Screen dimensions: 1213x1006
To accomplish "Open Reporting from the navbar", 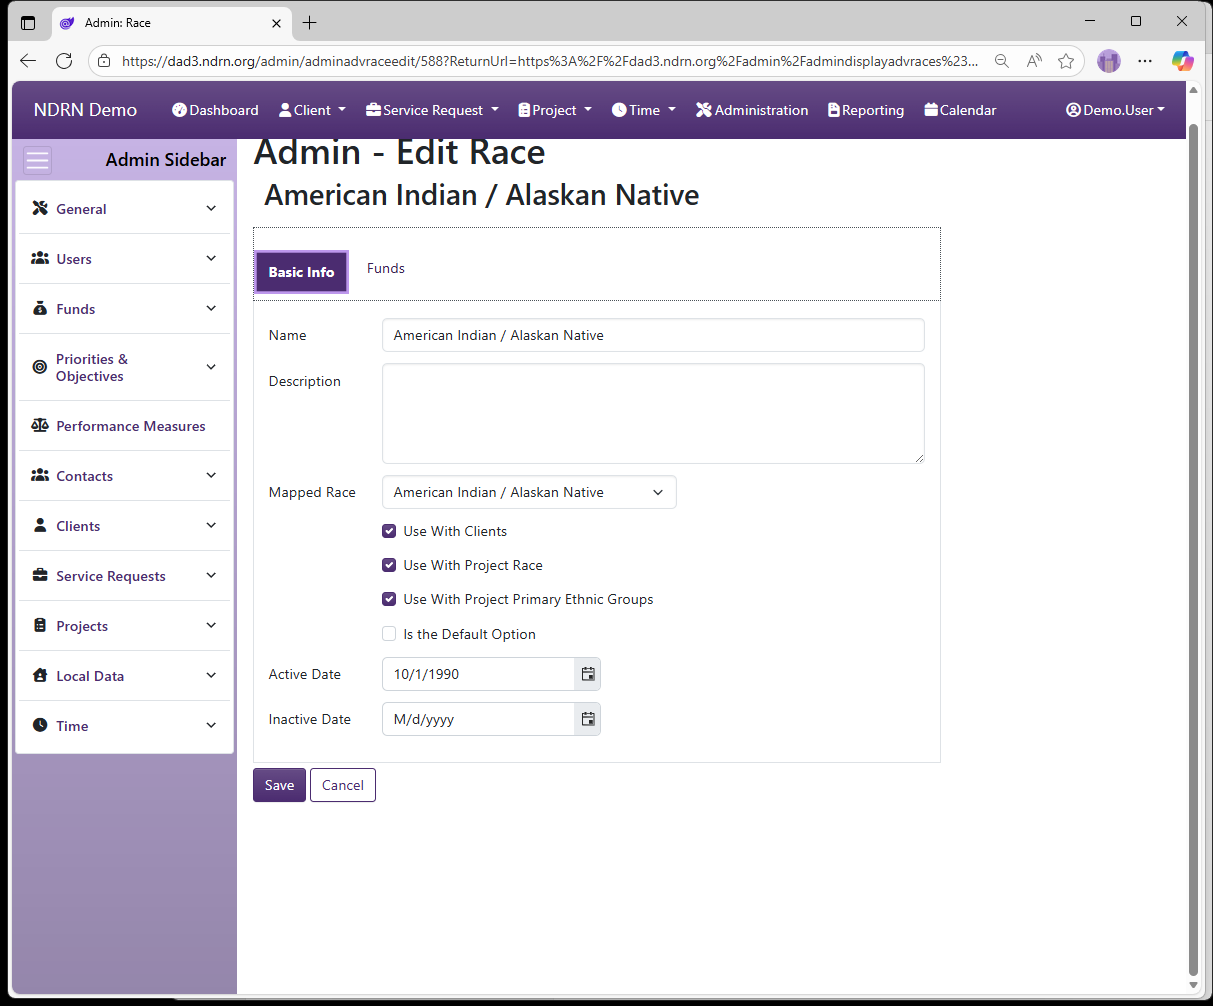I will pos(866,110).
